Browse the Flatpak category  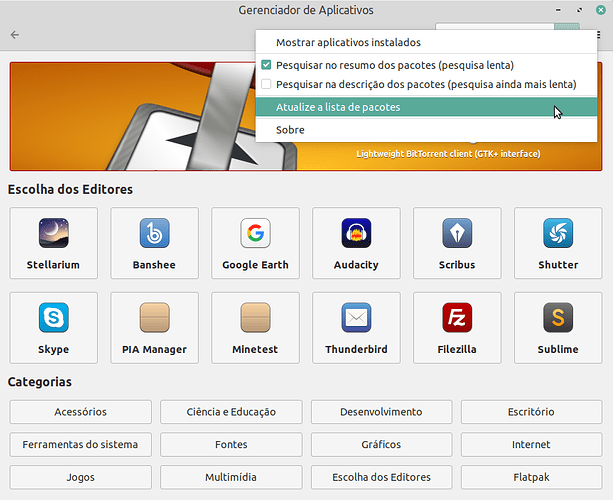click(x=531, y=477)
